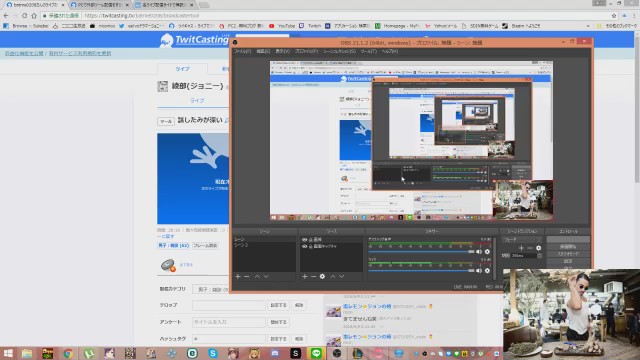Viewport: 640px width, 360px height.
Task: Open the OBS Help menu
Action: pyautogui.click(x=389, y=51)
